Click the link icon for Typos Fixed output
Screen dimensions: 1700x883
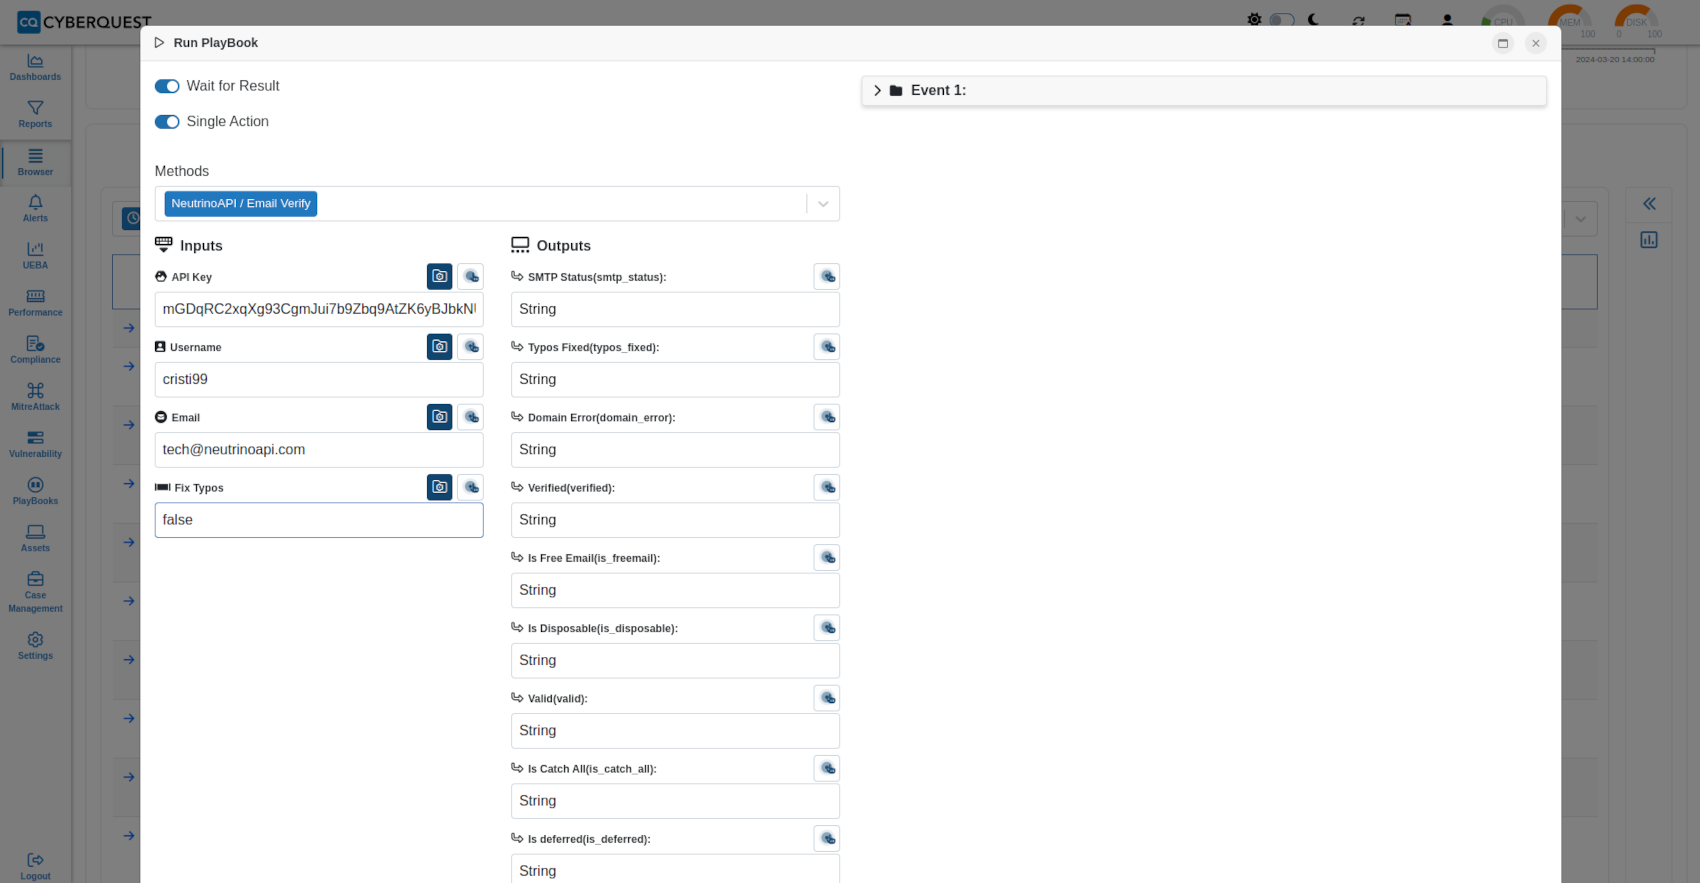(x=827, y=347)
